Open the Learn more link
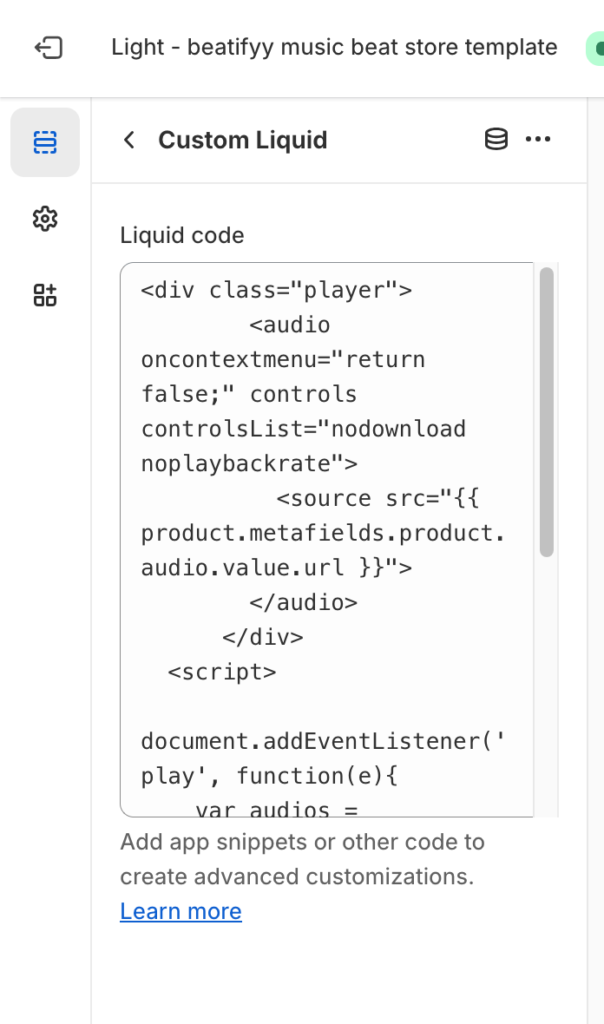This screenshot has width=604, height=1024. (x=180, y=911)
